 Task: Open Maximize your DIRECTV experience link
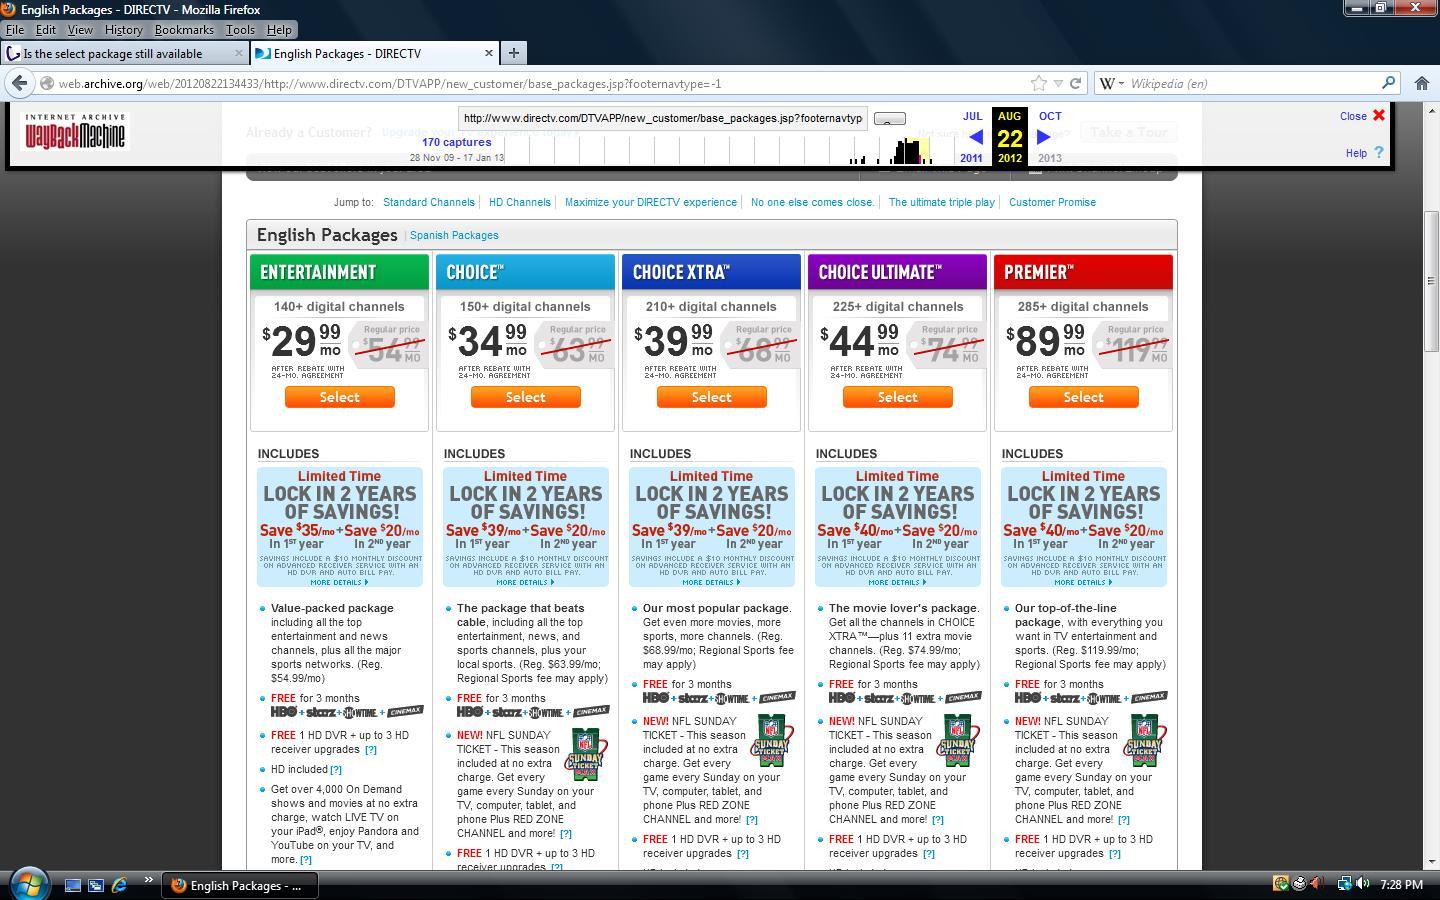[651, 202]
